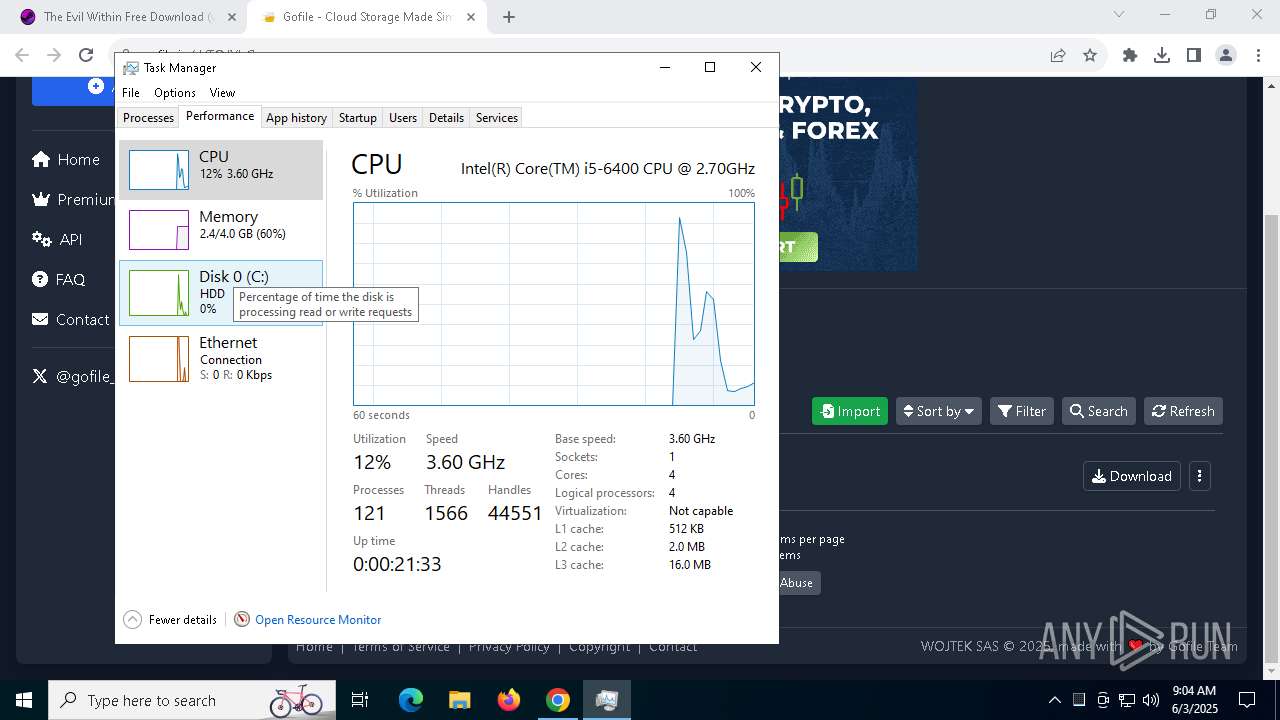1280x720 pixels.
Task: Open Chrome three-dot menu
Action: 1258,56
